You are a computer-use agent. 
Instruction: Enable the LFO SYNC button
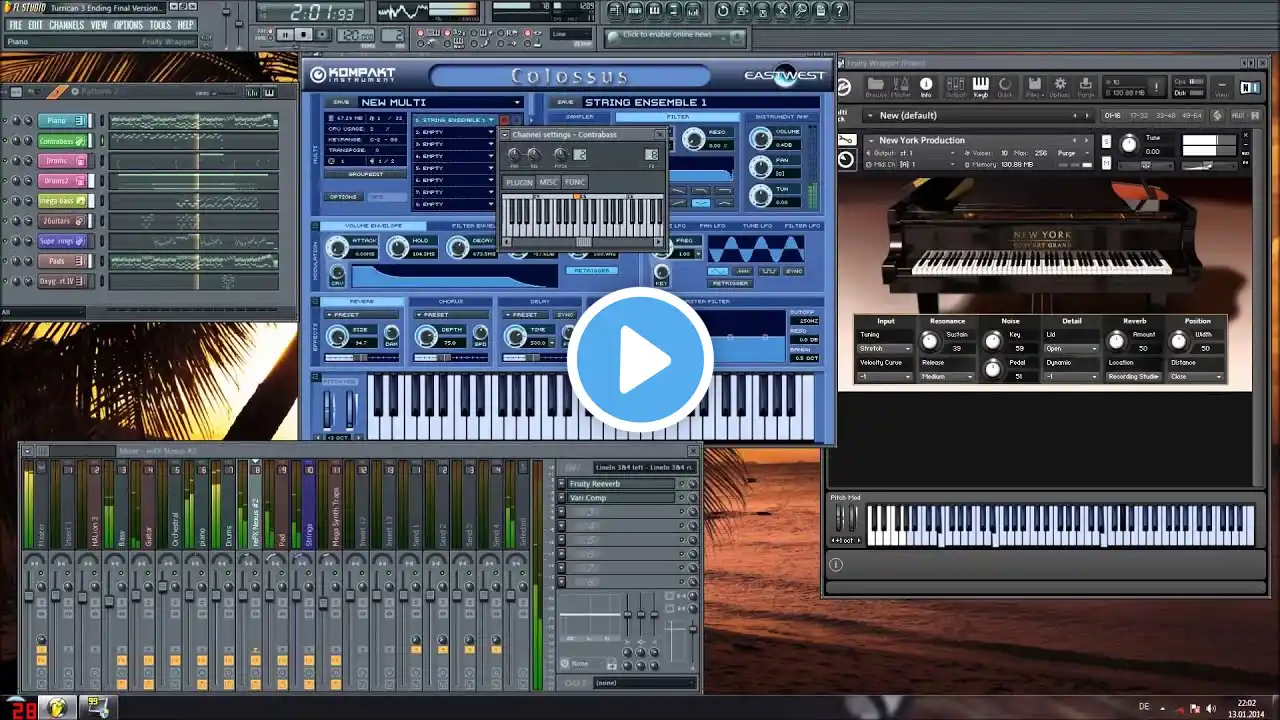794,271
